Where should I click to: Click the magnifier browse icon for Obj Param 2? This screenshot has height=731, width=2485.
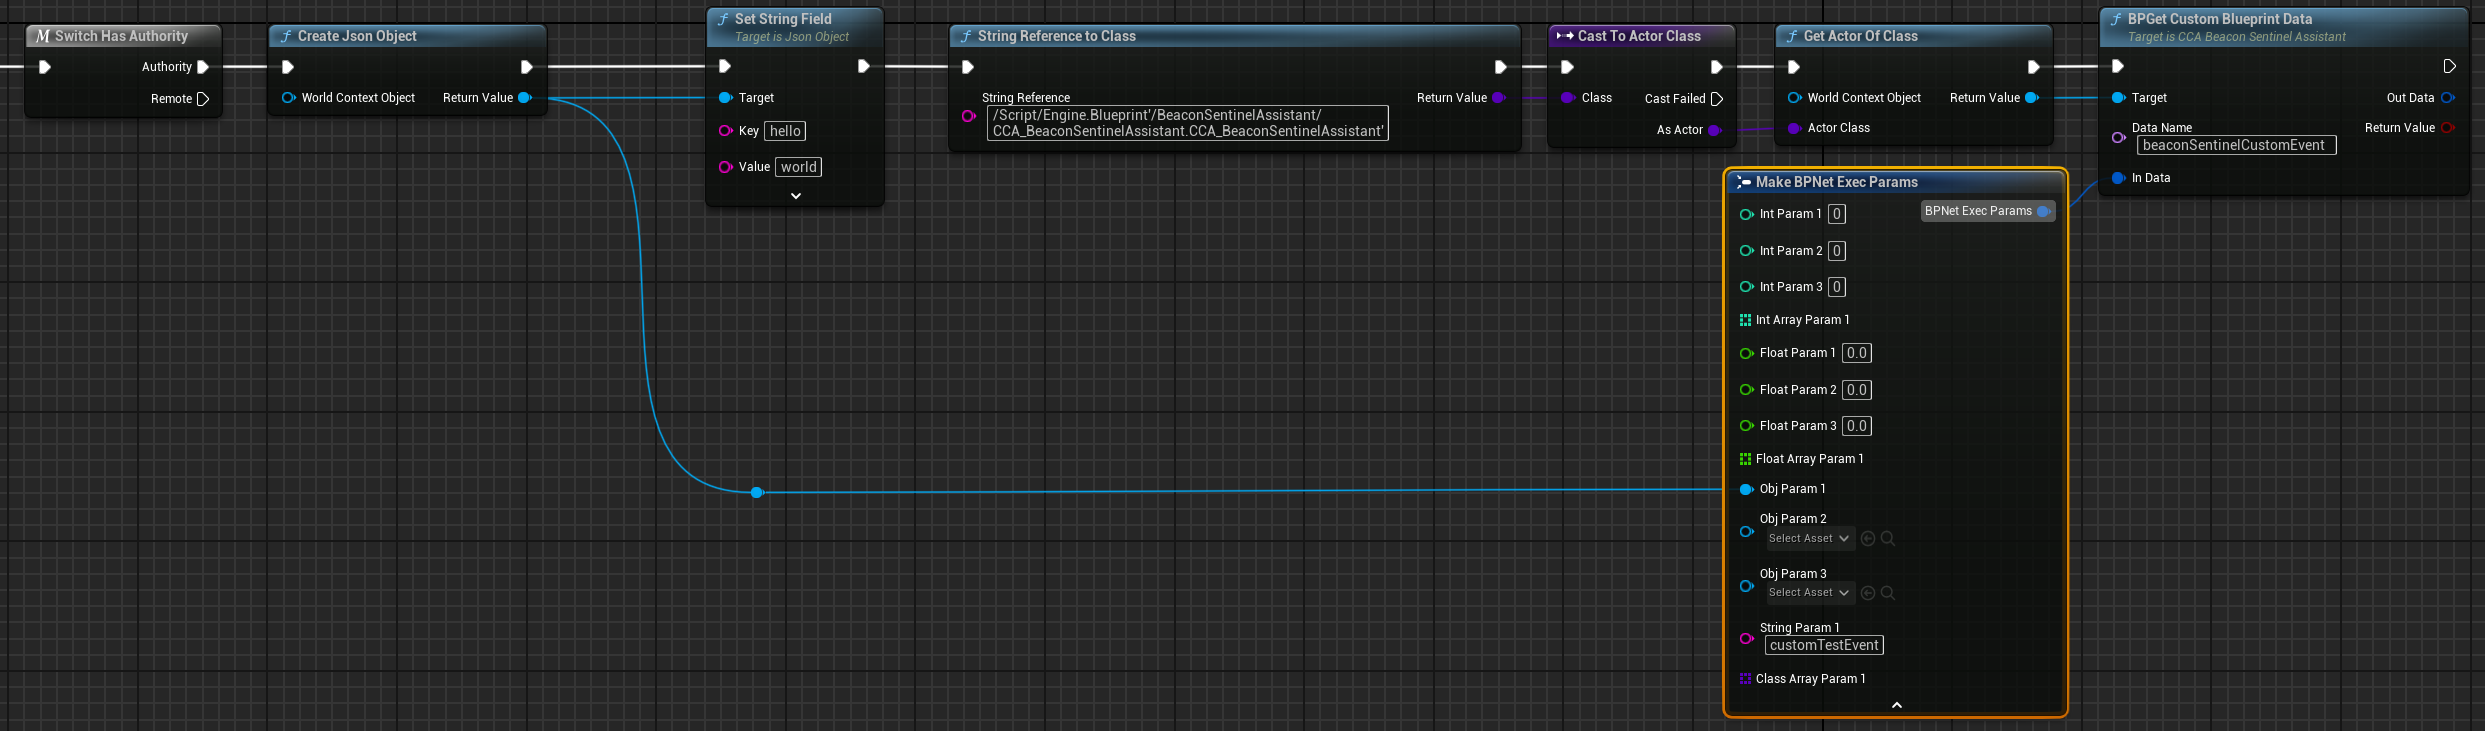(1888, 539)
